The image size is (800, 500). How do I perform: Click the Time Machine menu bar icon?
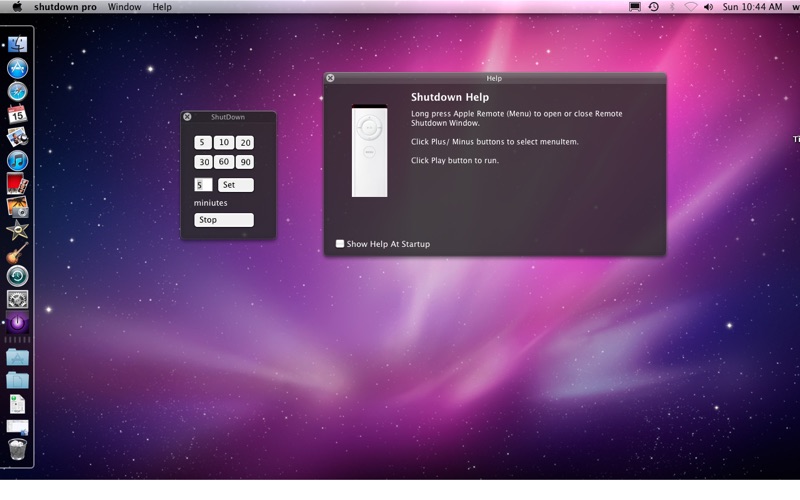pos(653,7)
